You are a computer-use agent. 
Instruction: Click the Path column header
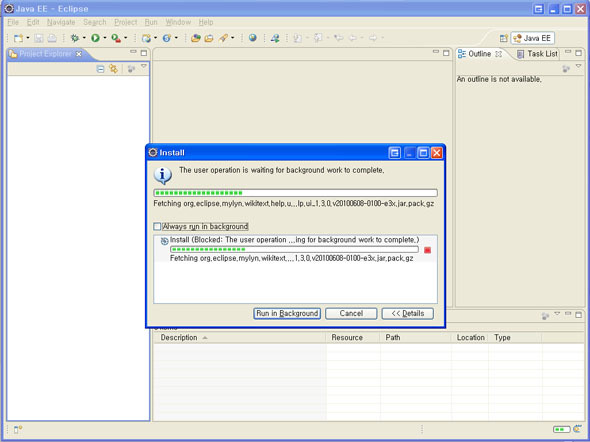tap(415, 337)
